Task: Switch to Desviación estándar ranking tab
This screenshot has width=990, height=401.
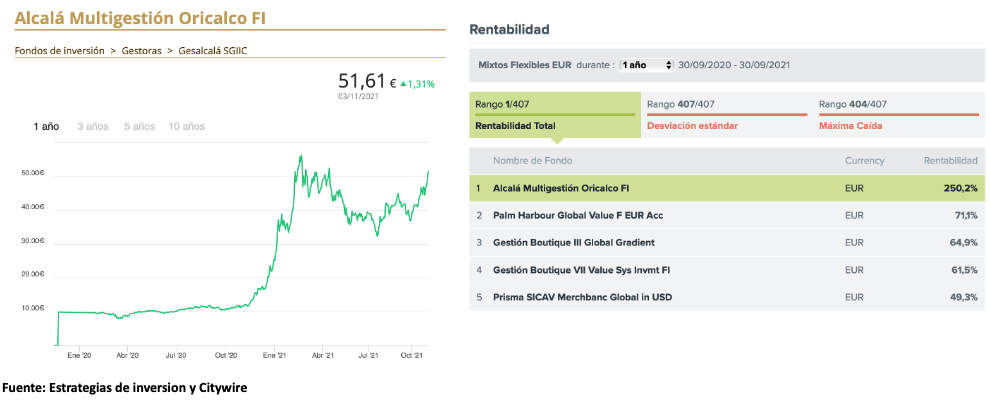Action: click(x=691, y=125)
